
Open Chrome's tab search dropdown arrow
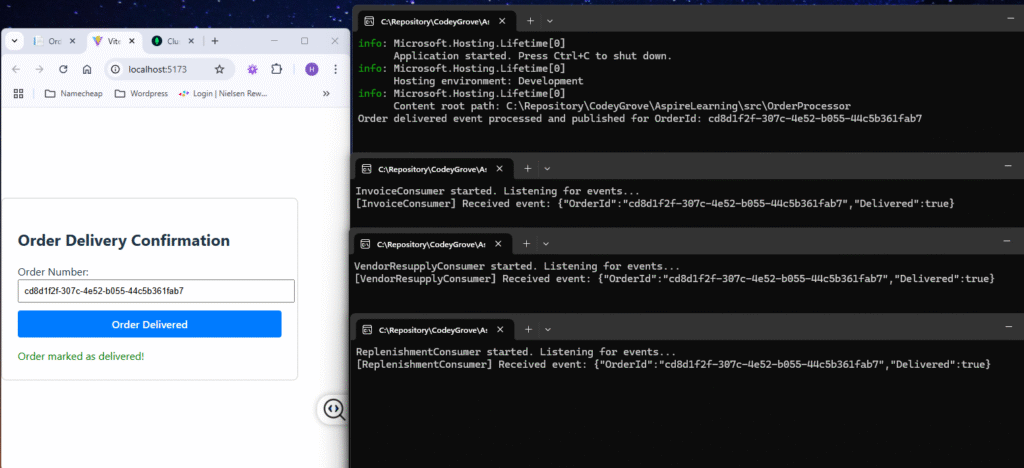[14, 41]
